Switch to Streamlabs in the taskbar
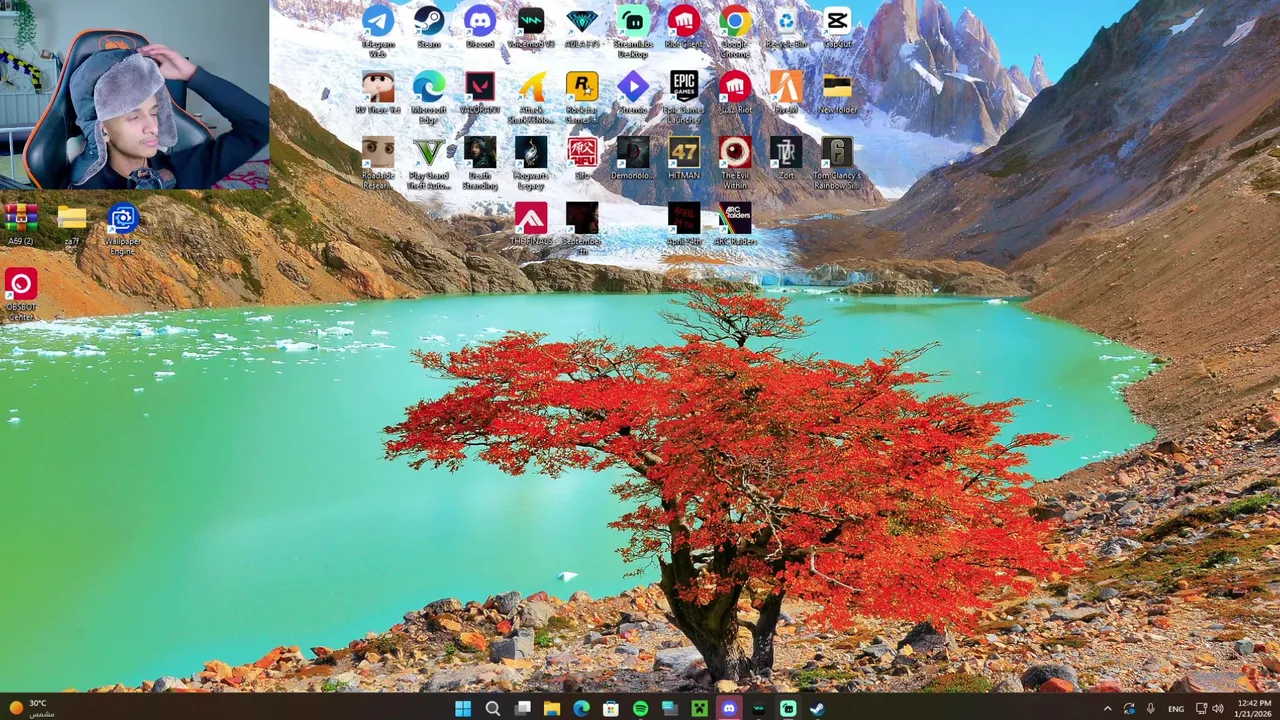 pos(788,708)
